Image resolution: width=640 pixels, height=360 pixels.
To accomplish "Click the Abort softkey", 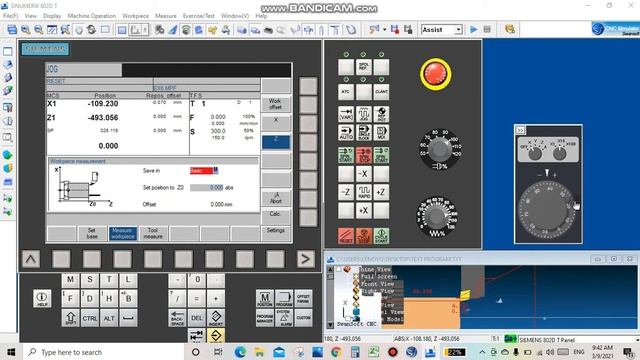I will point(276,198).
